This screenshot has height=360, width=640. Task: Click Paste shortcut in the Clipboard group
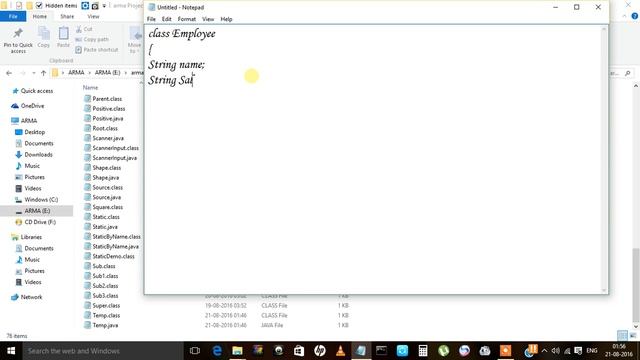coord(97,50)
